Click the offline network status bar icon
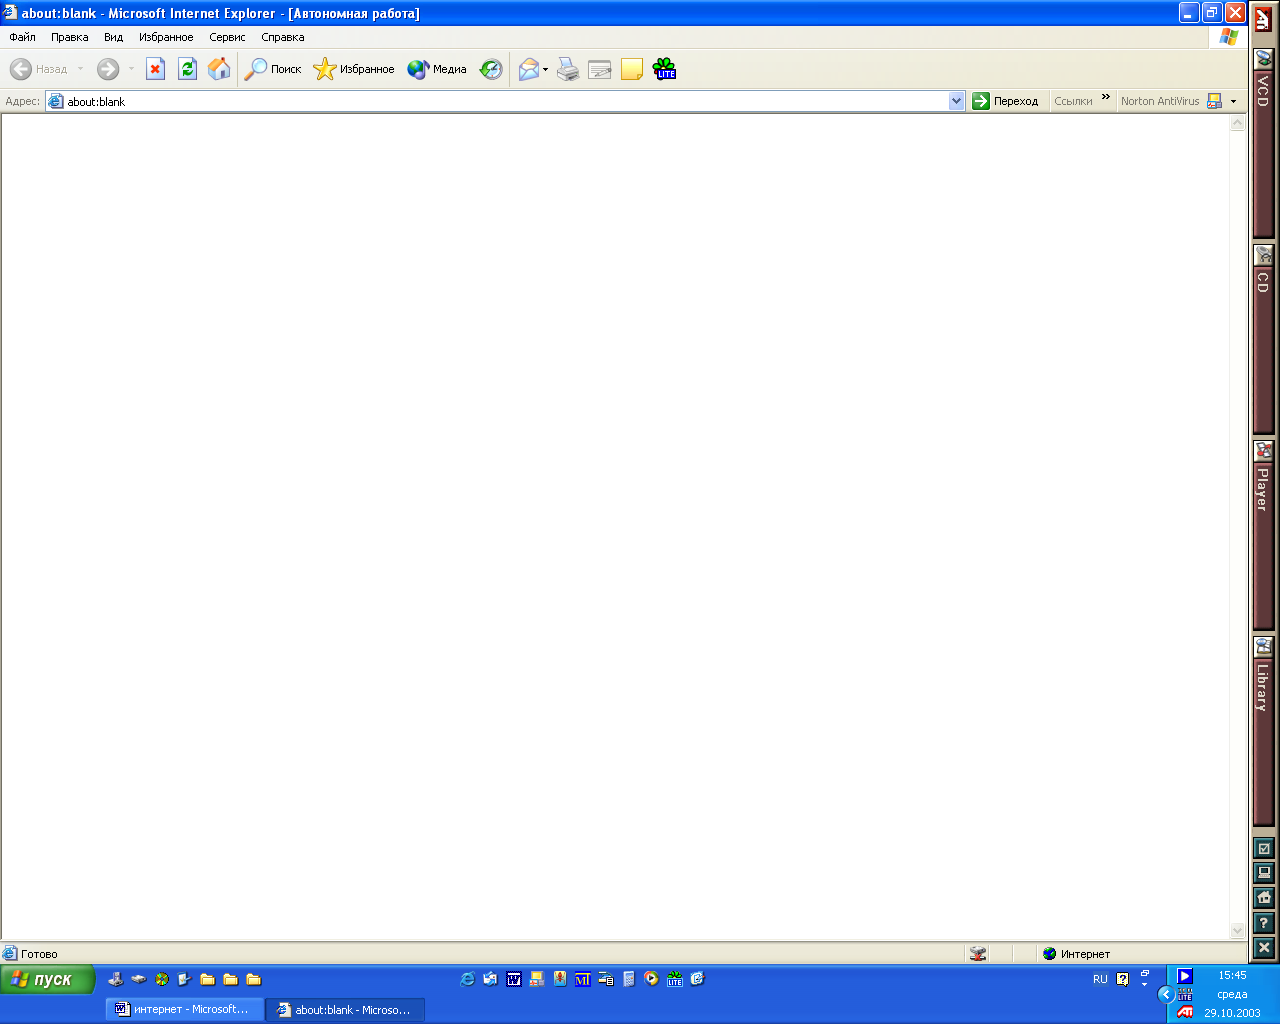The height and width of the screenshot is (1024, 1280). [978, 954]
